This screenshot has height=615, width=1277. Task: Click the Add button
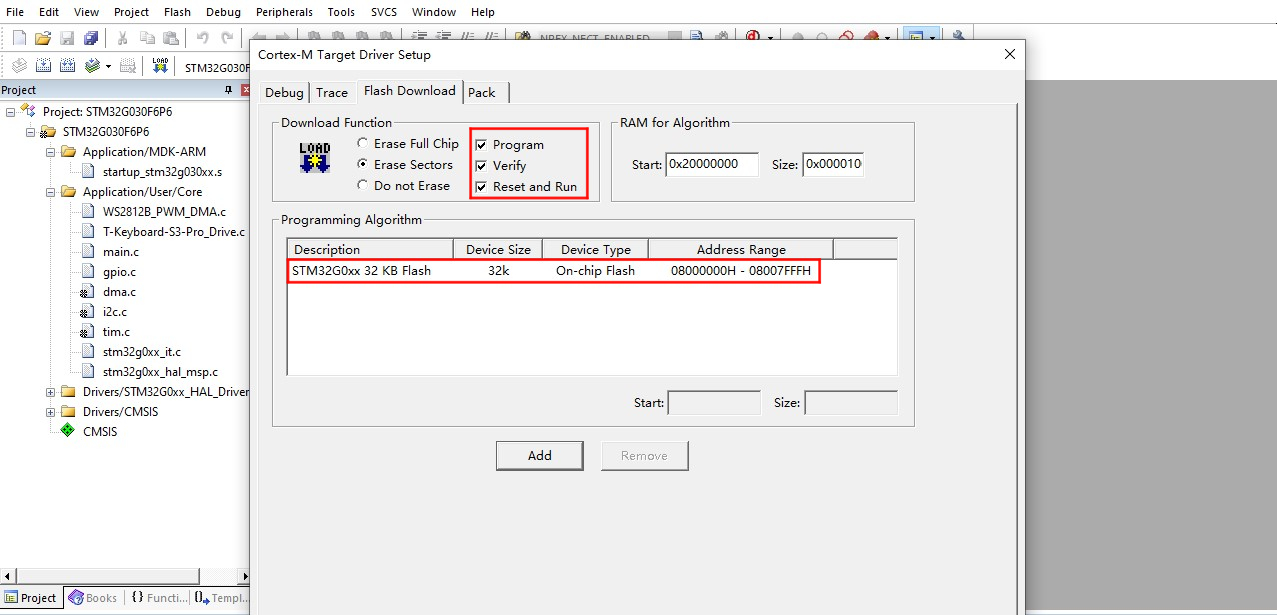[539, 456]
